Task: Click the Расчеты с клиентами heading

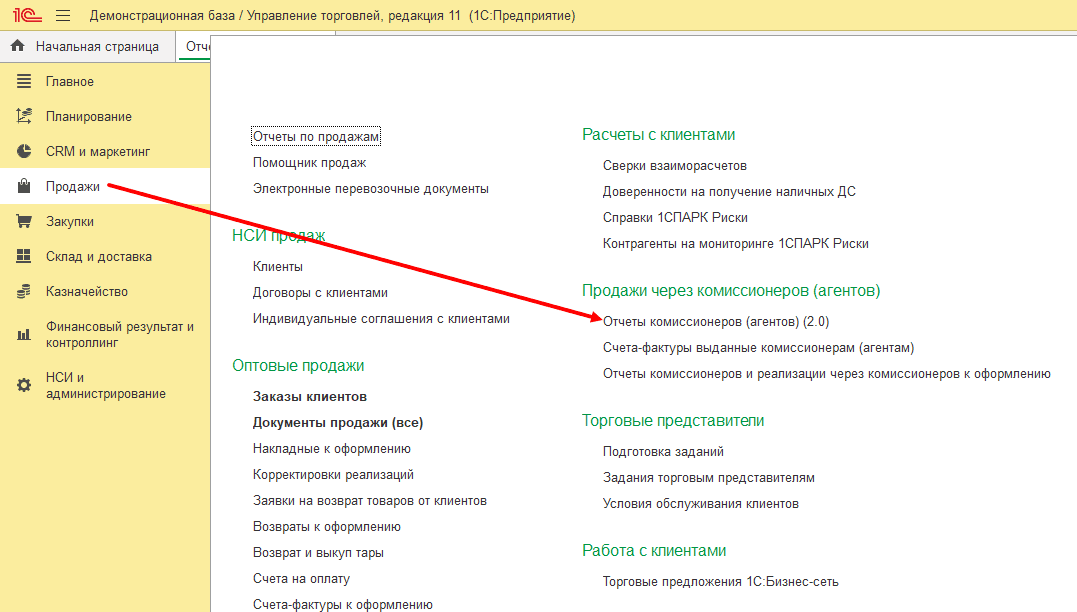Action: (658, 135)
